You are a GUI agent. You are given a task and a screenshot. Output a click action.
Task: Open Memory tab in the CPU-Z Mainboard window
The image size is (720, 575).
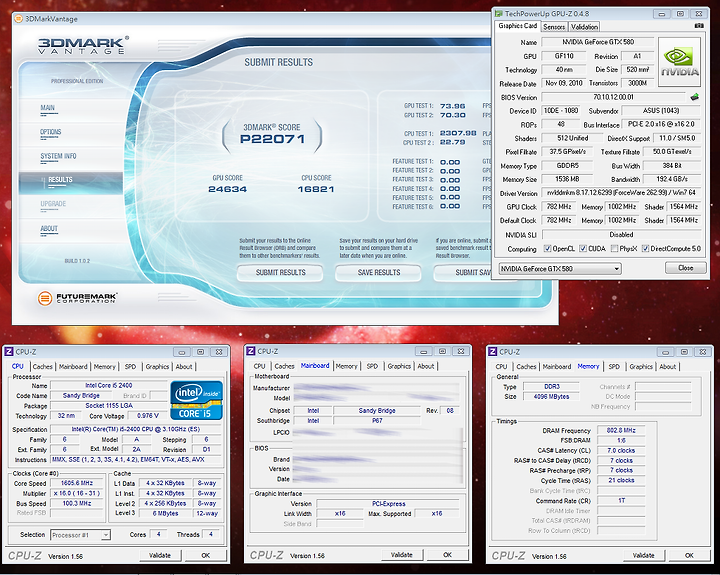pos(346,366)
